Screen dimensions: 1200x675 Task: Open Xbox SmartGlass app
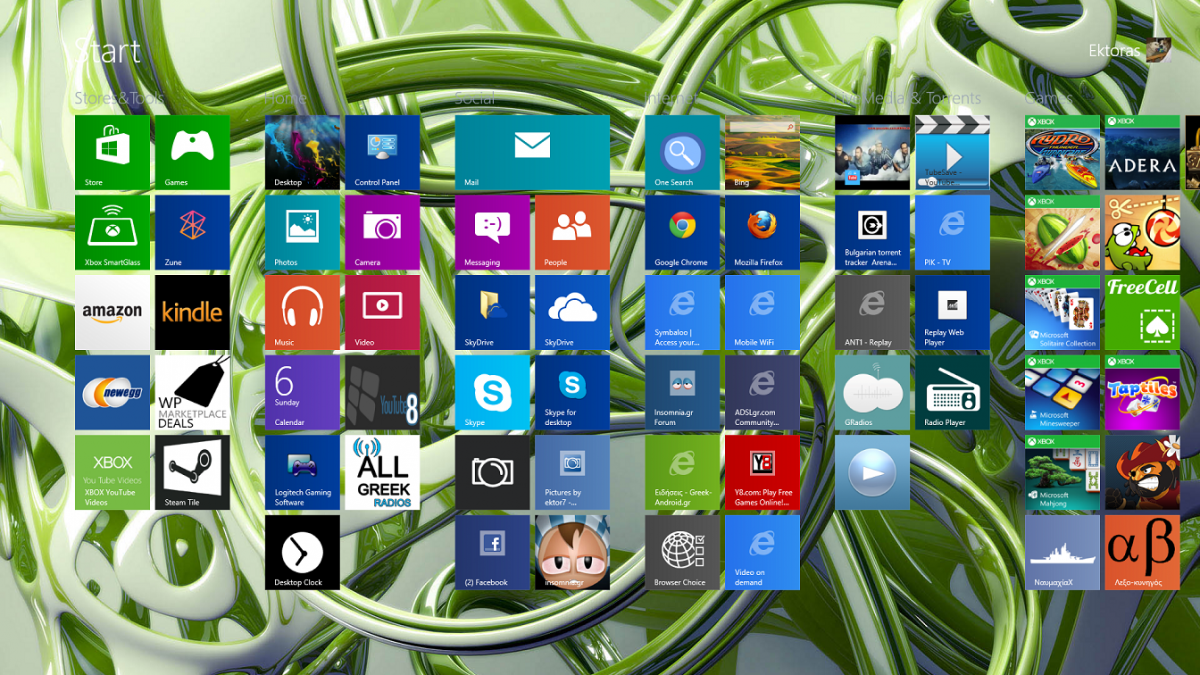click(x=112, y=232)
